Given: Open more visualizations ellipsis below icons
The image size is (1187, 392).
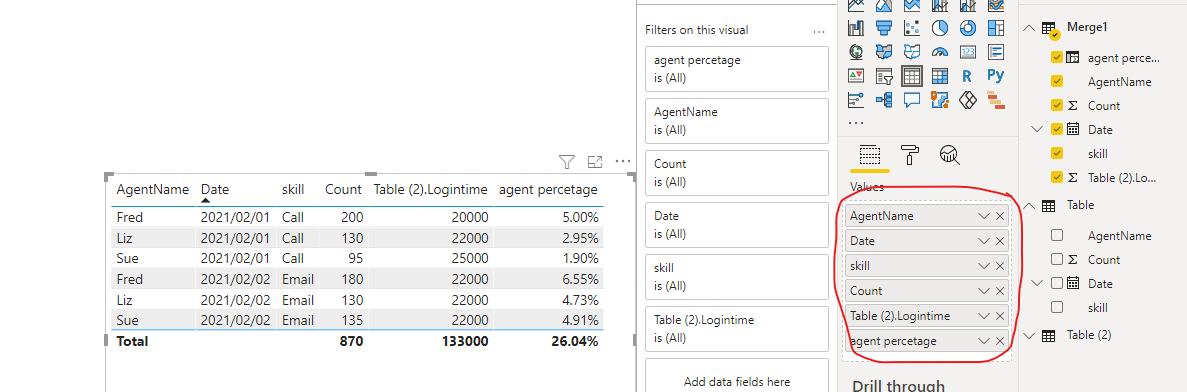Looking at the screenshot, I should coord(856,122).
